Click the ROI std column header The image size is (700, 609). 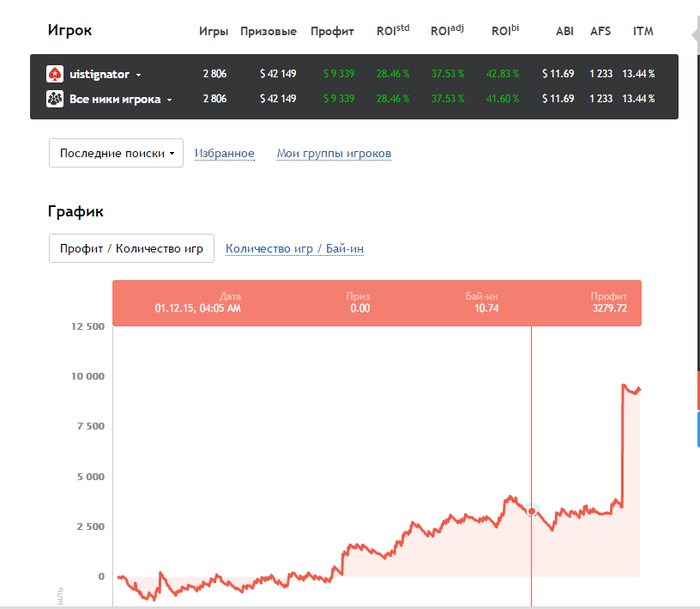(x=393, y=31)
